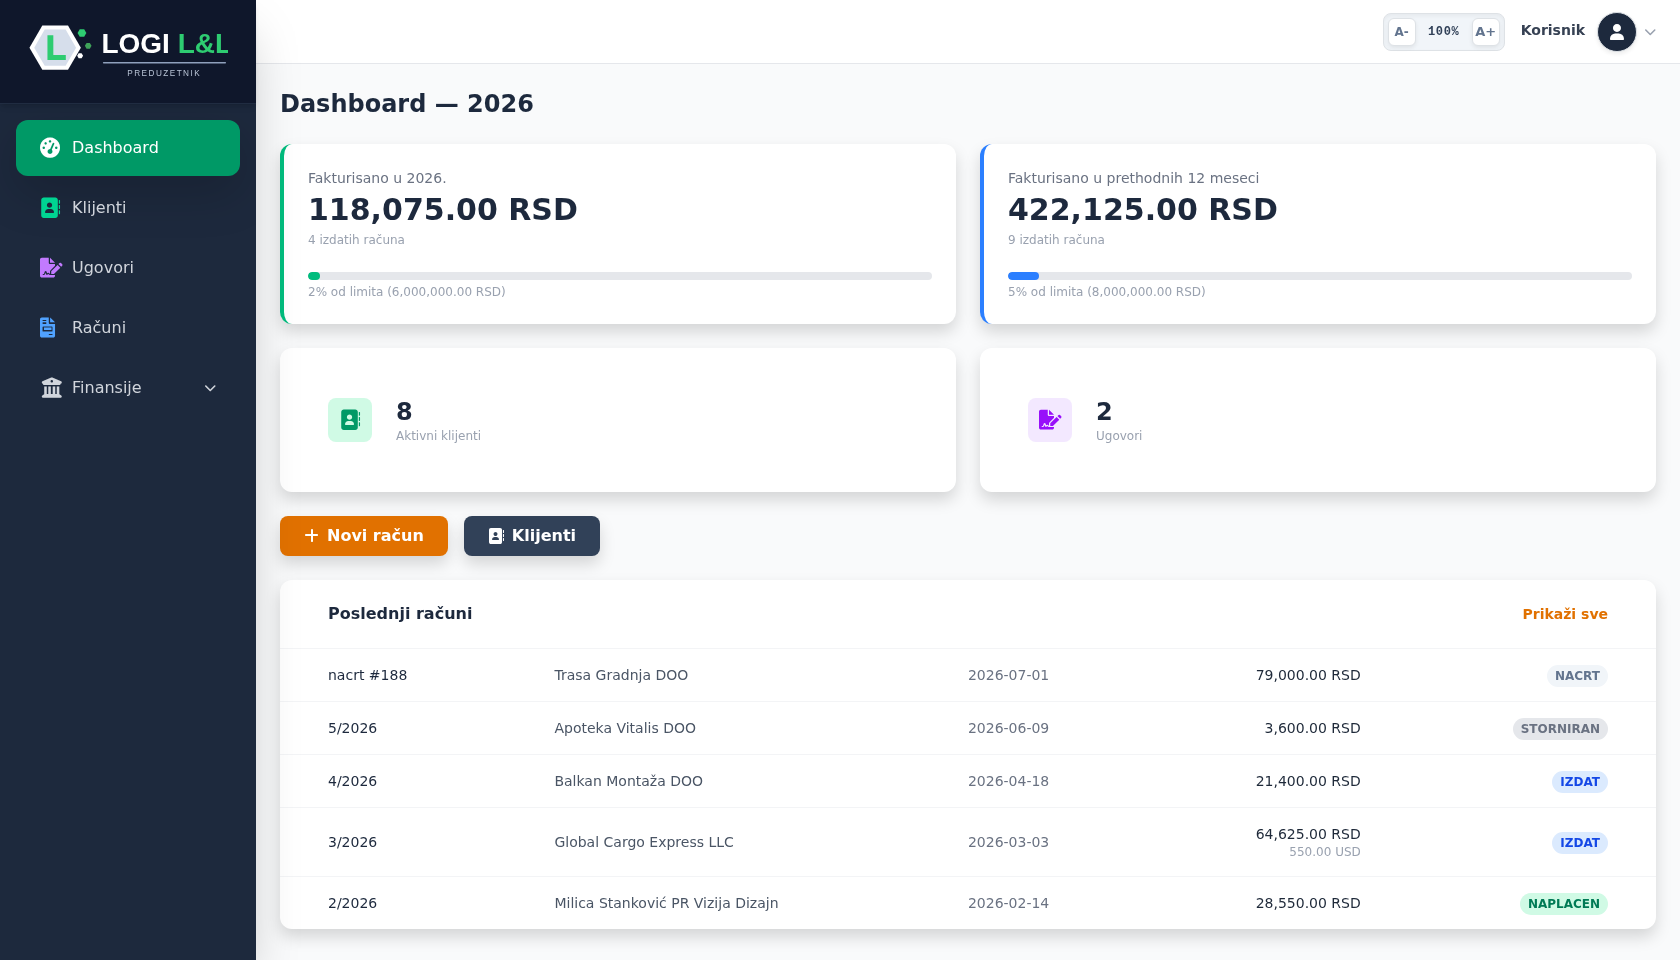Create a new invoice with Novi račun
Viewport: 1680px width, 960px height.
[364, 536]
